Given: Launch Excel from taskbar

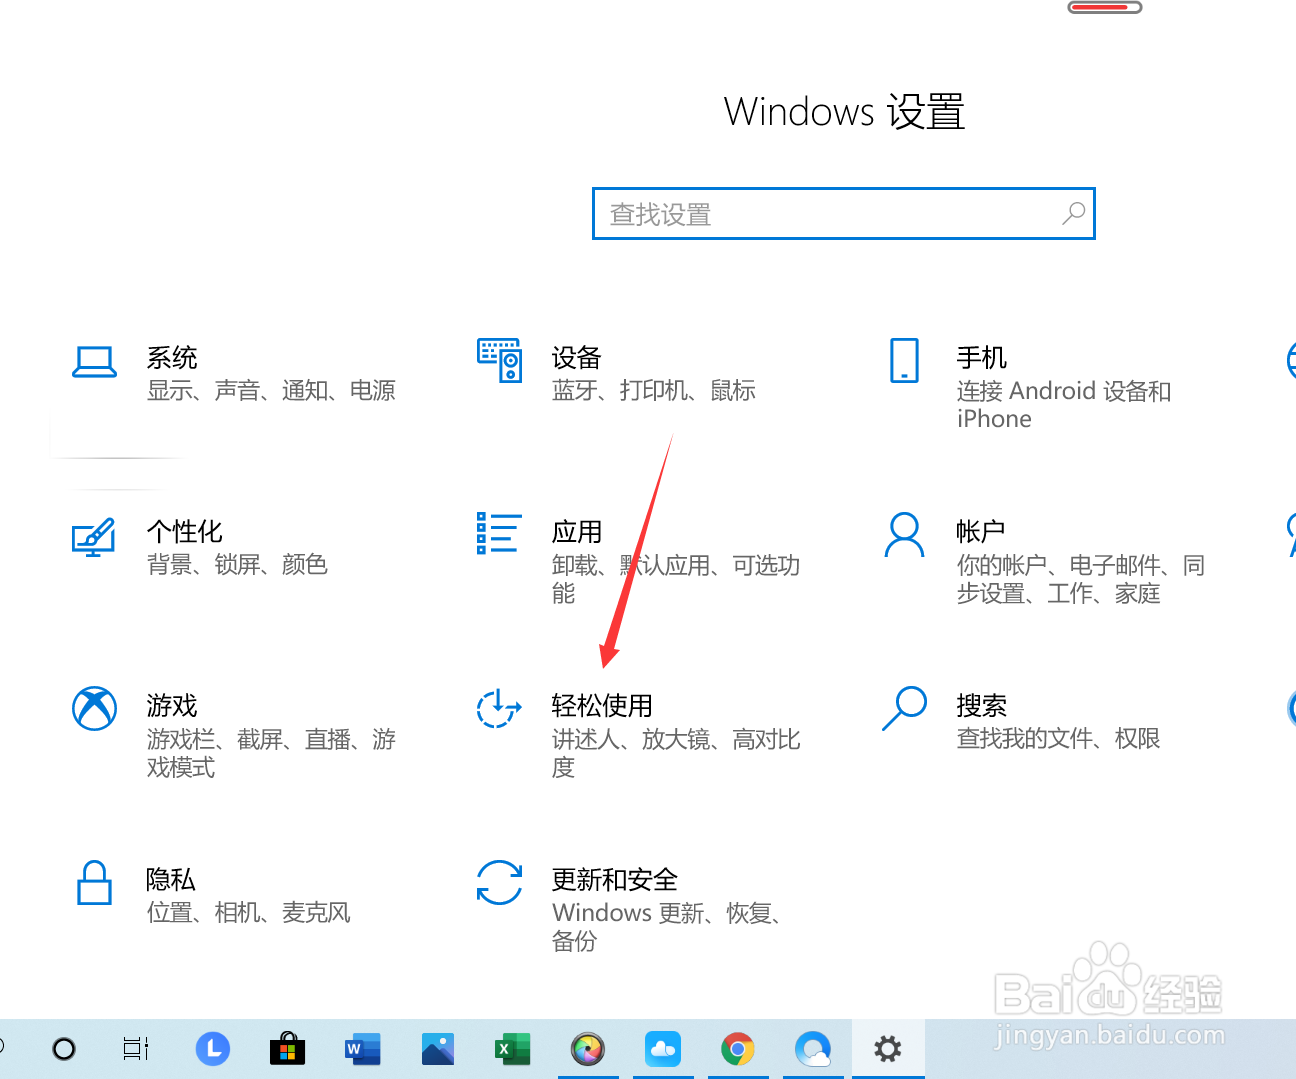Looking at the screenshot, I should pos(513,1049).
